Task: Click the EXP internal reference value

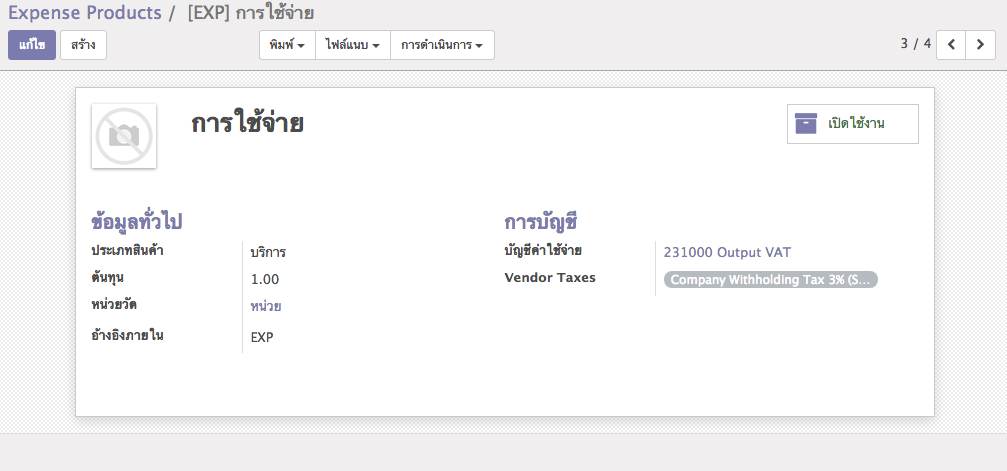Action: point(262,337)
